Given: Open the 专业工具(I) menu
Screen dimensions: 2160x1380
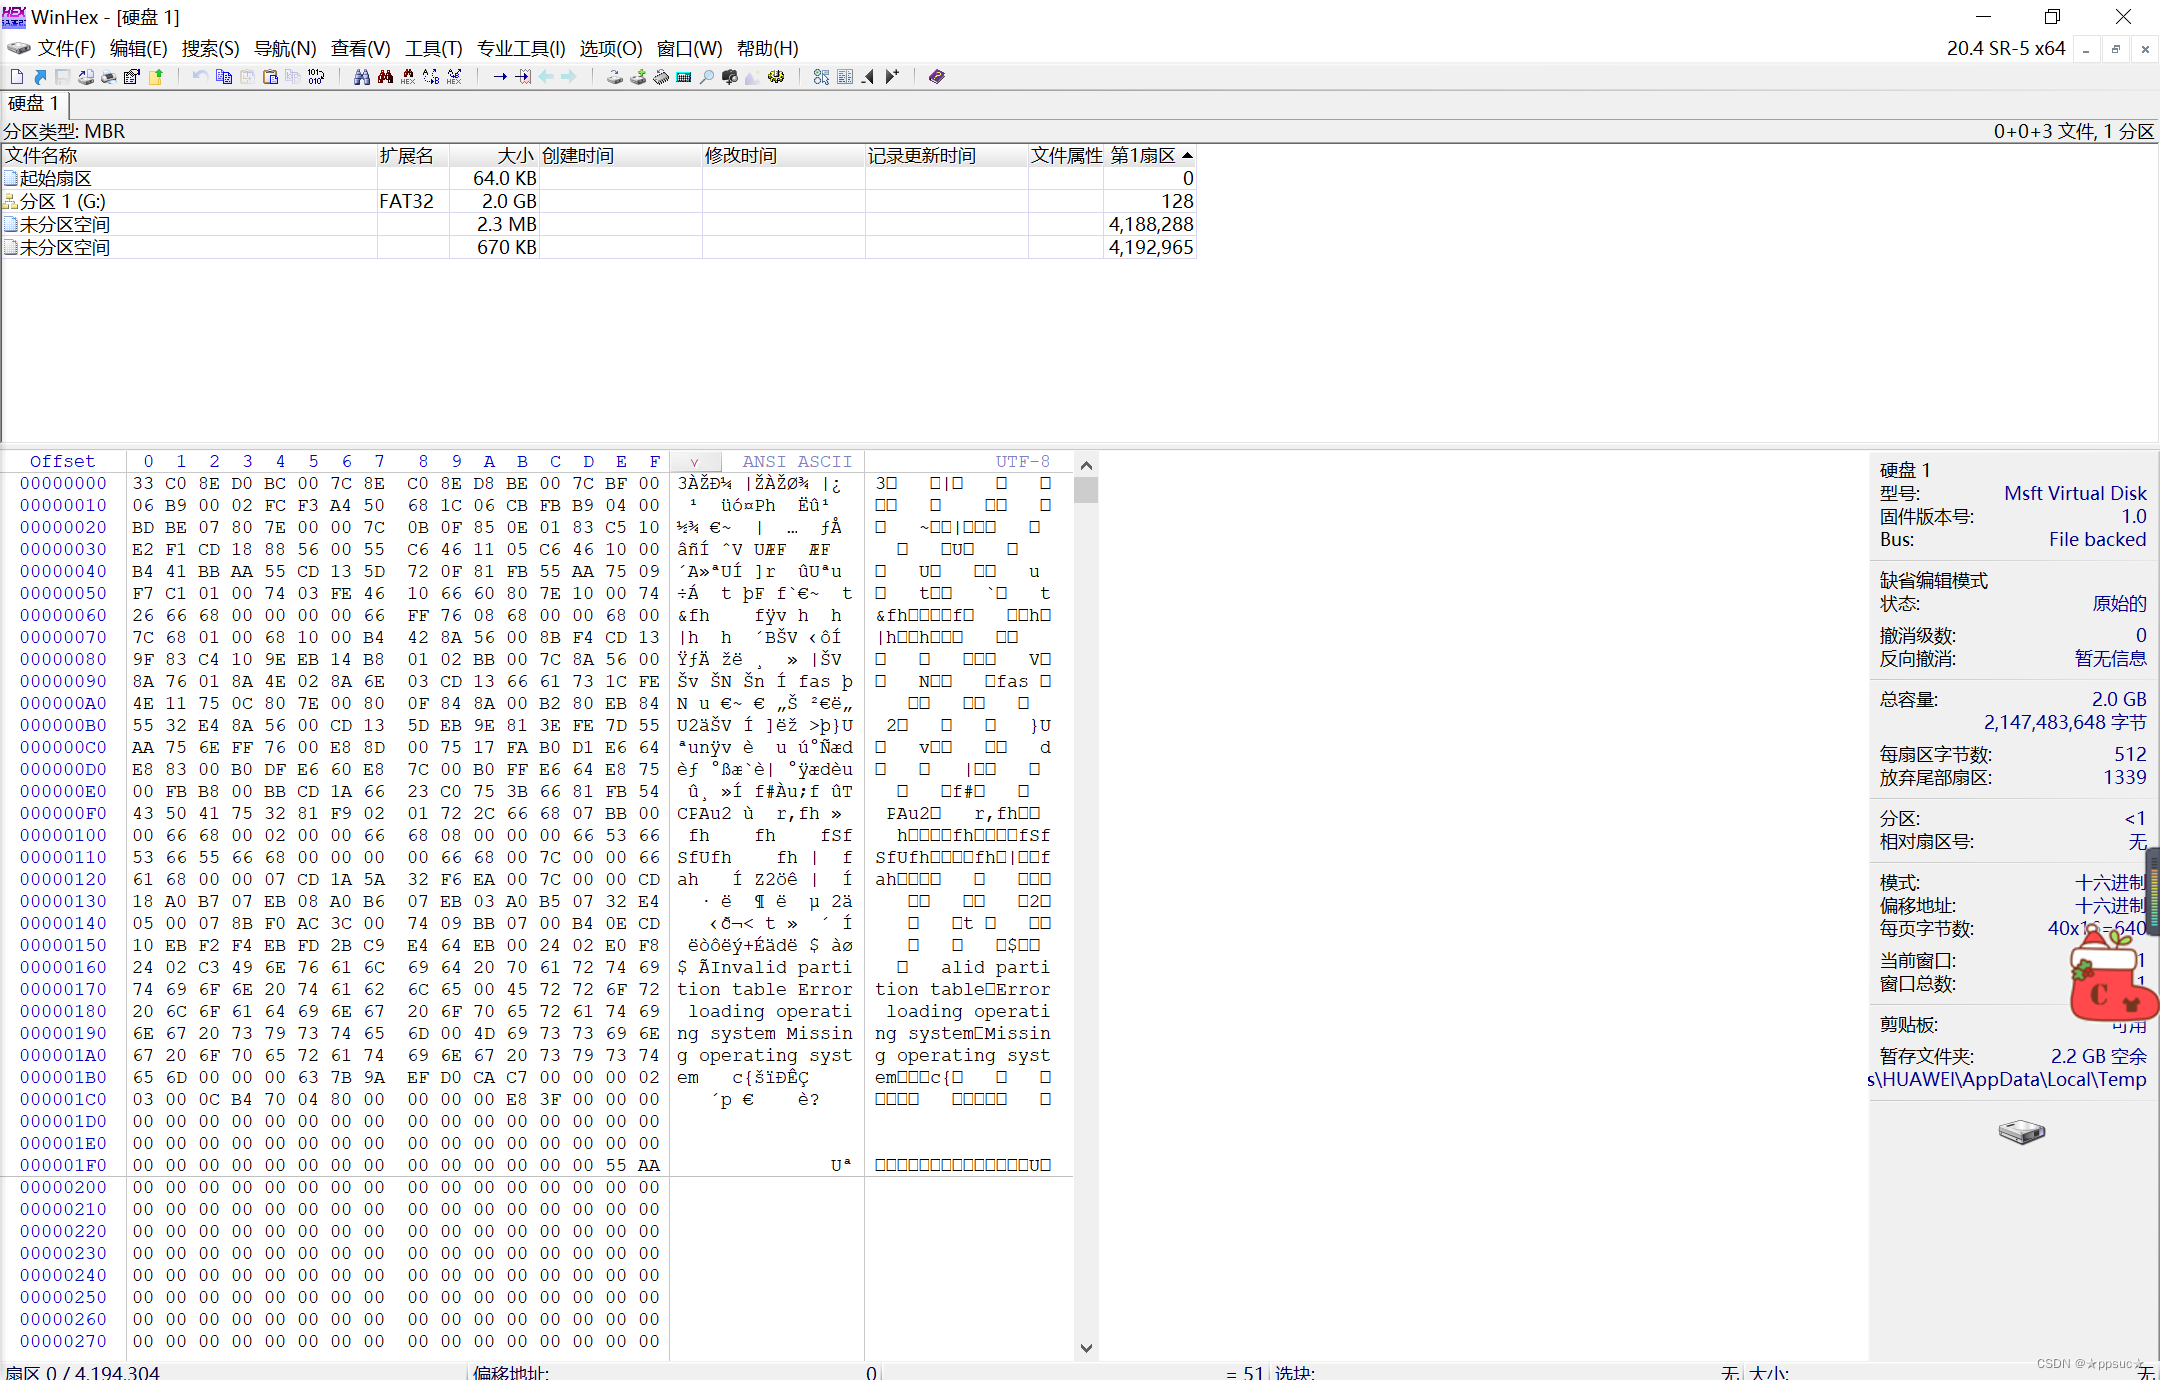Looking at the screenshot, I should coord(520,48).
